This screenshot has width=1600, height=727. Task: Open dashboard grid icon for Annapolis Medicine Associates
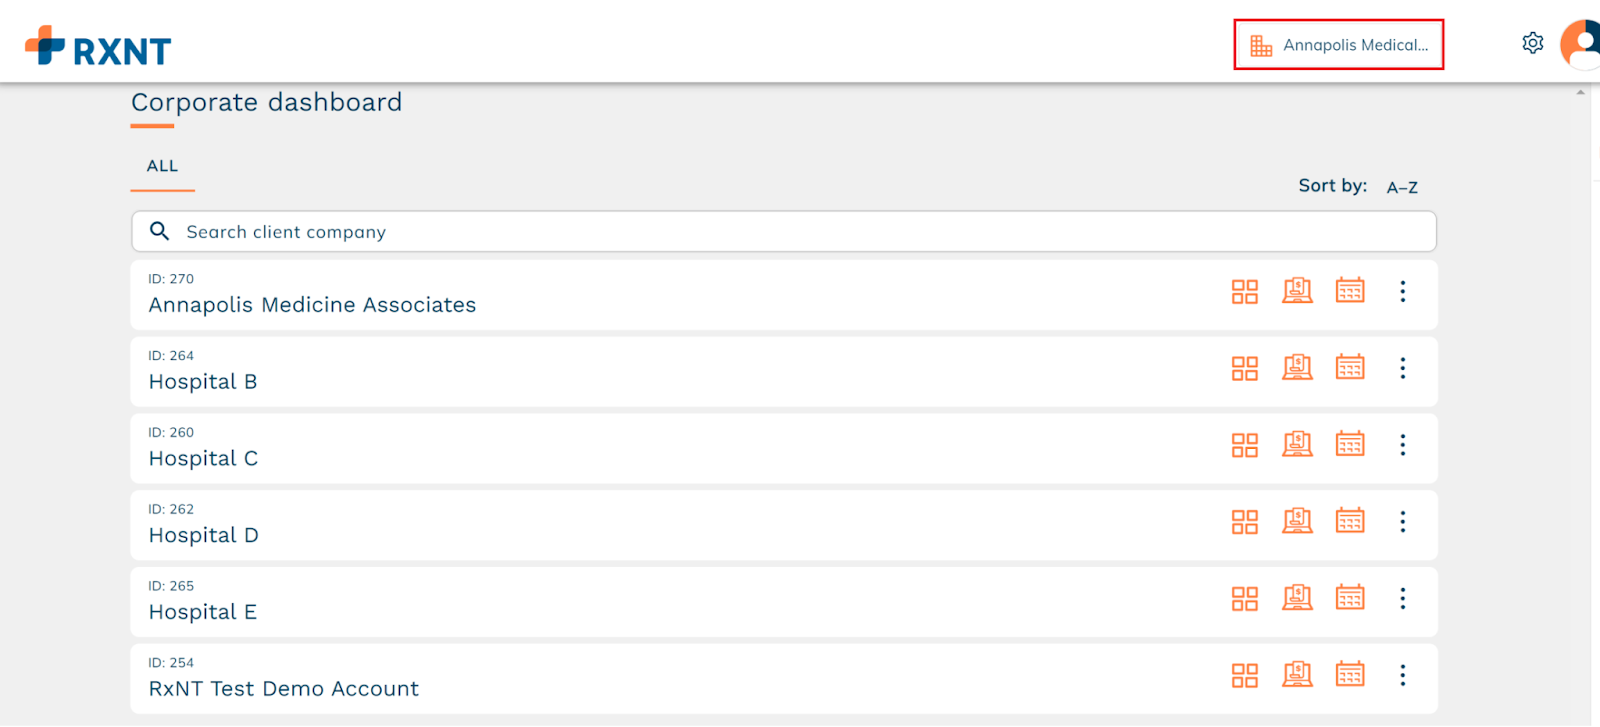click(1244, 292)
